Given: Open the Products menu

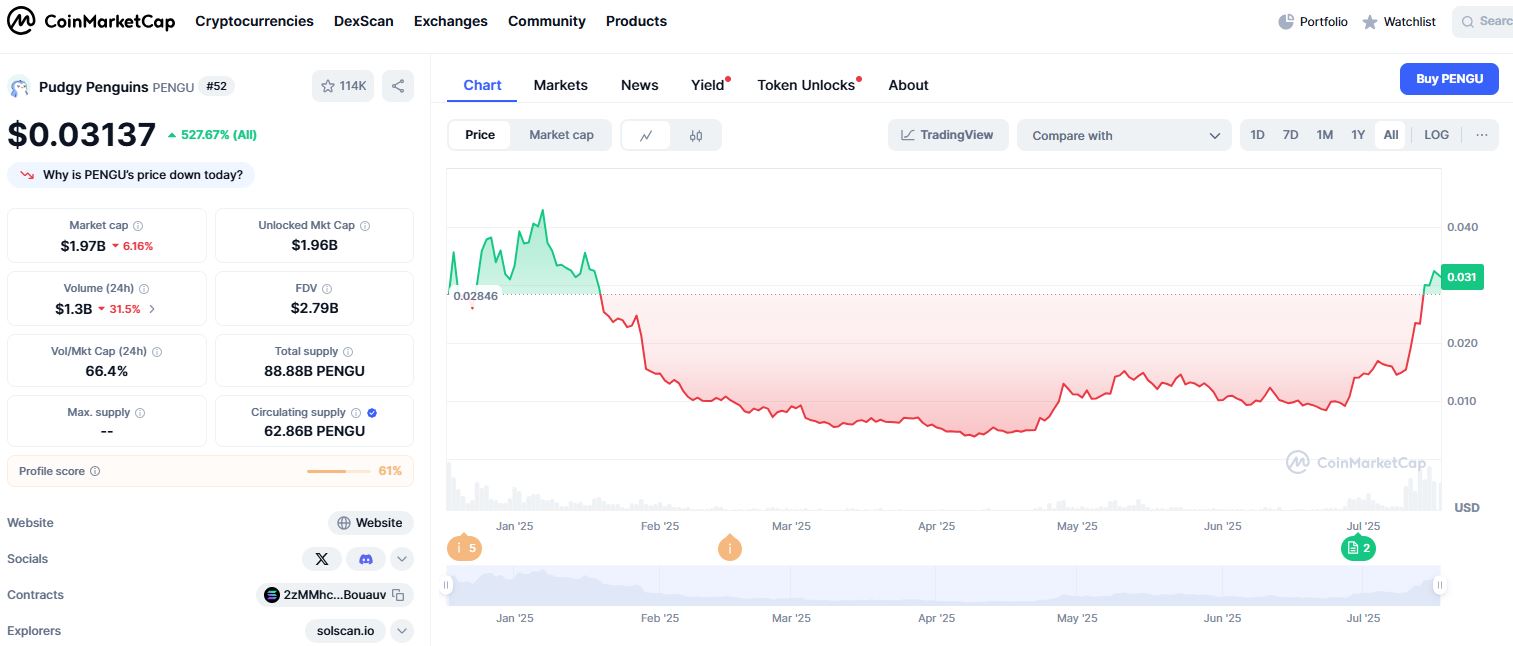Looking at the screenshot, I should coord(636,21).
